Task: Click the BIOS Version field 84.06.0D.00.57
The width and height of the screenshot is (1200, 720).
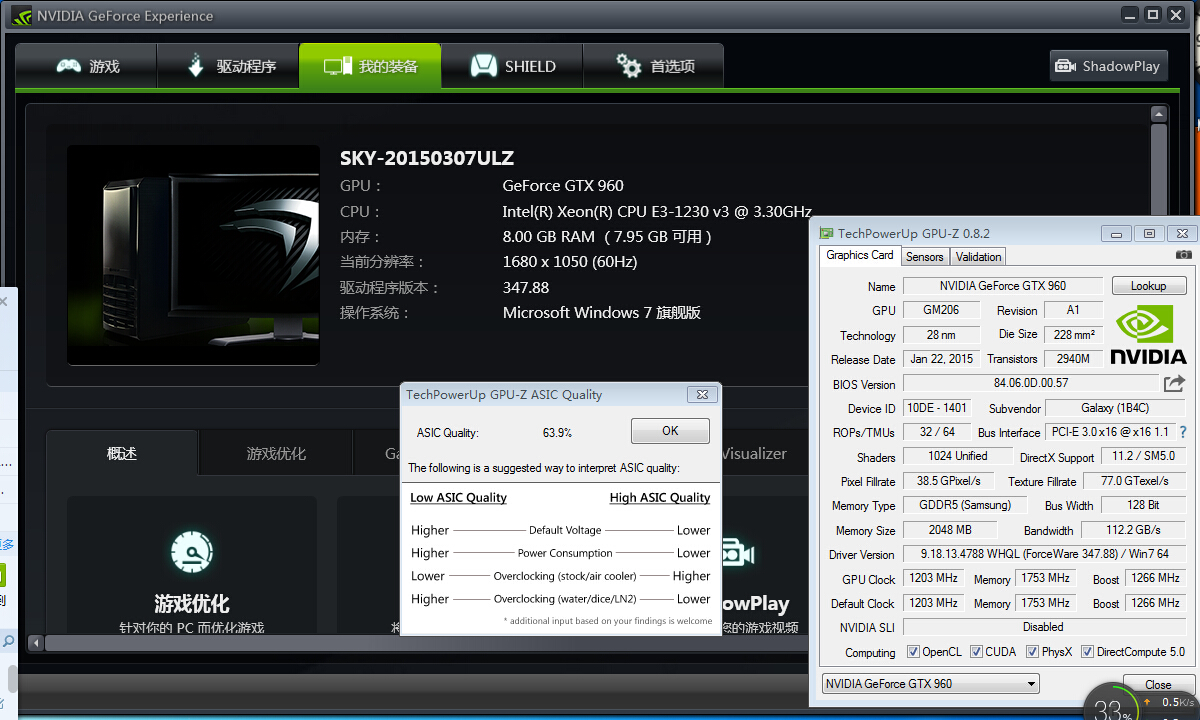Action: pyautogui.click(x=1031, y=383)
